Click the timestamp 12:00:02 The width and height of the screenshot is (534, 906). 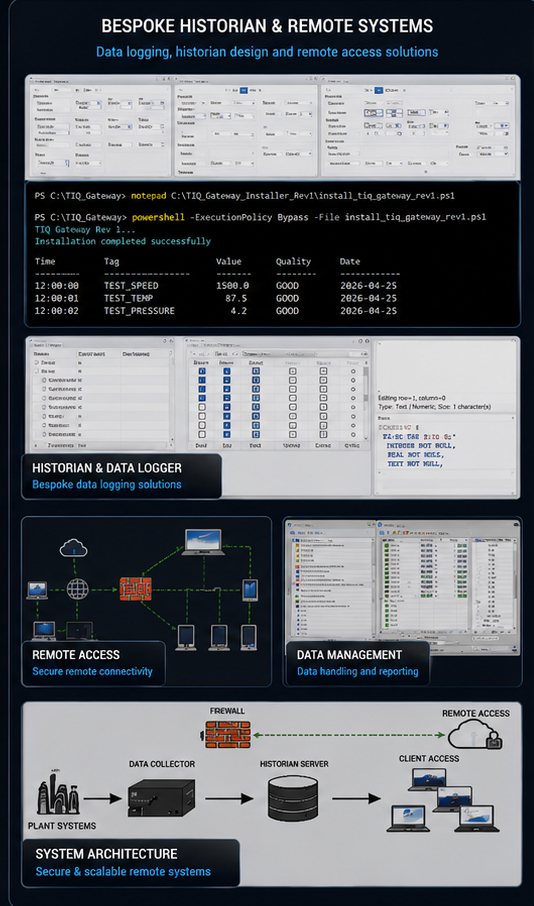(57, 311)
